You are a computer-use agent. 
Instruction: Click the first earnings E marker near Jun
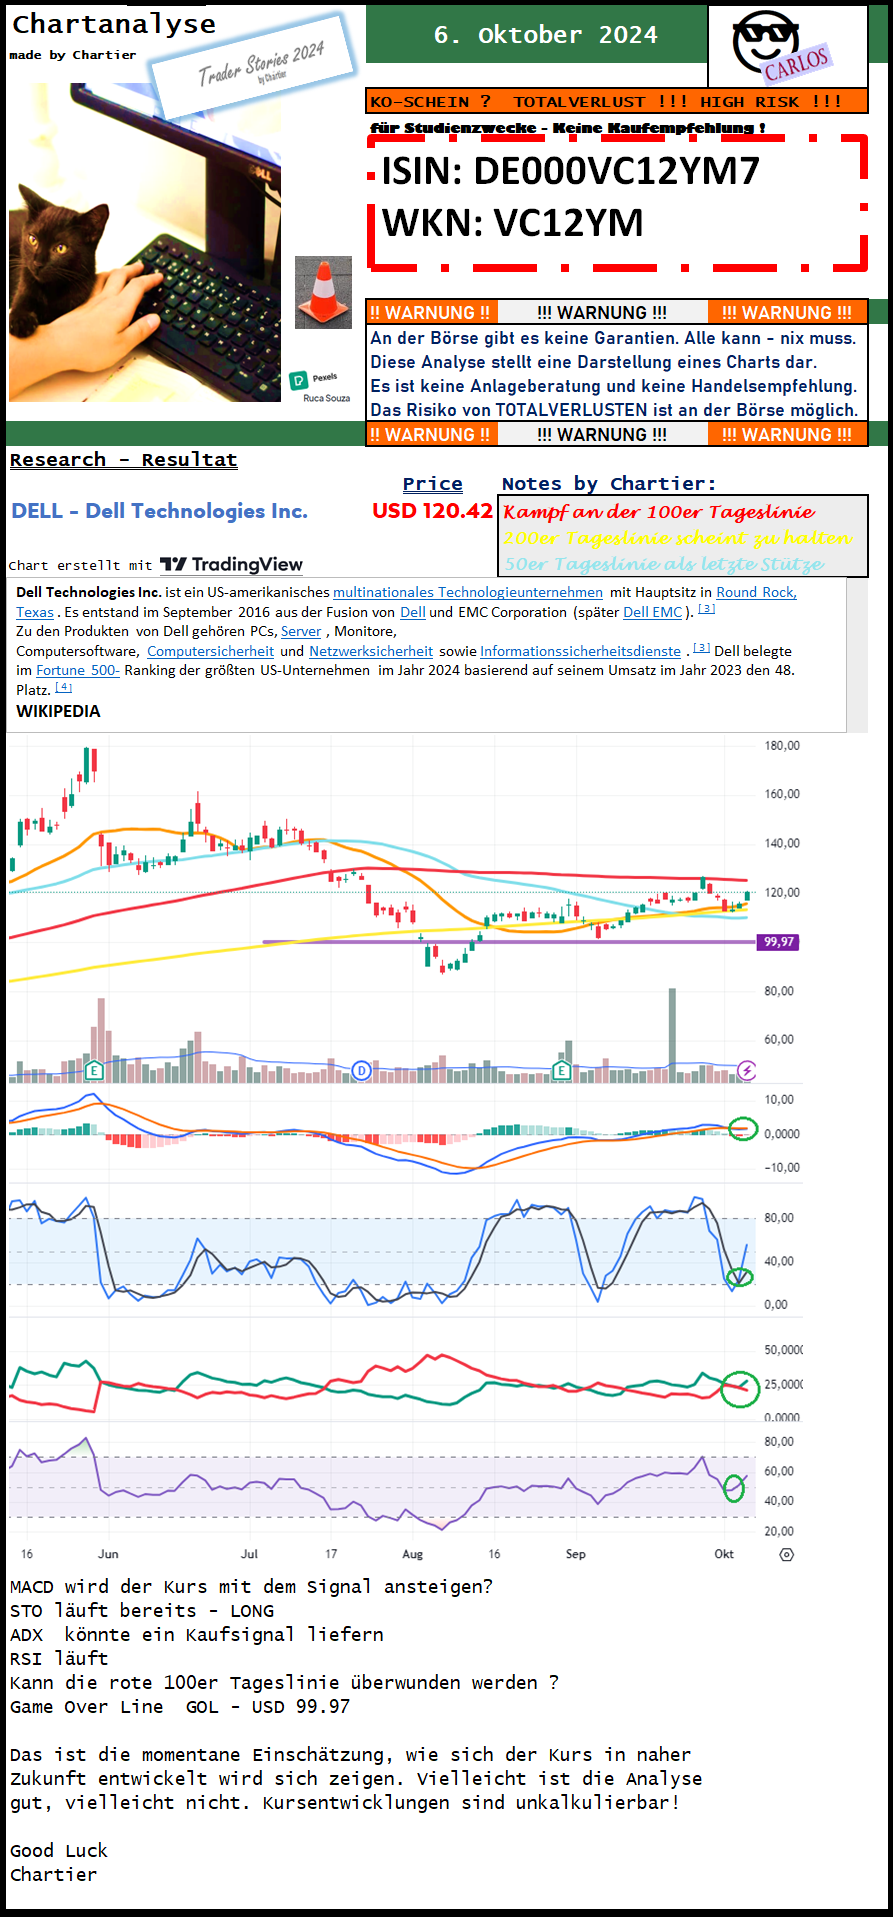tap(94, 1071)
